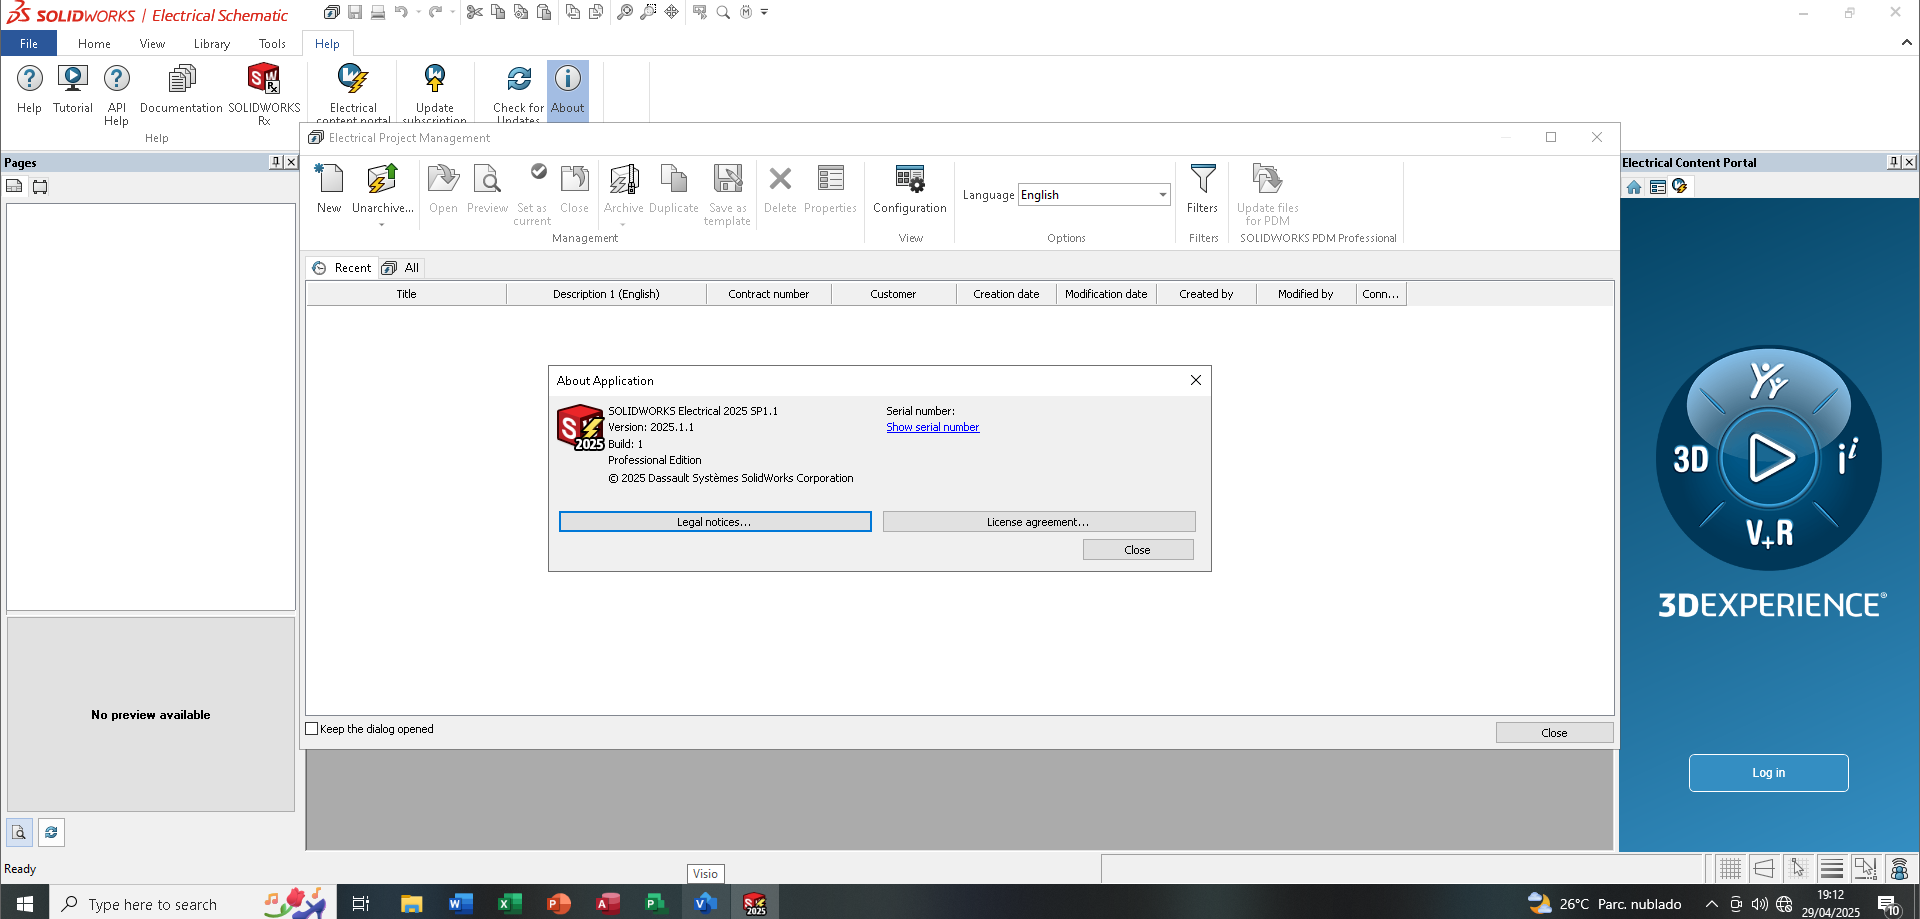
Task: Open Documentation in the Help ribbon
Action: (181, 78)
